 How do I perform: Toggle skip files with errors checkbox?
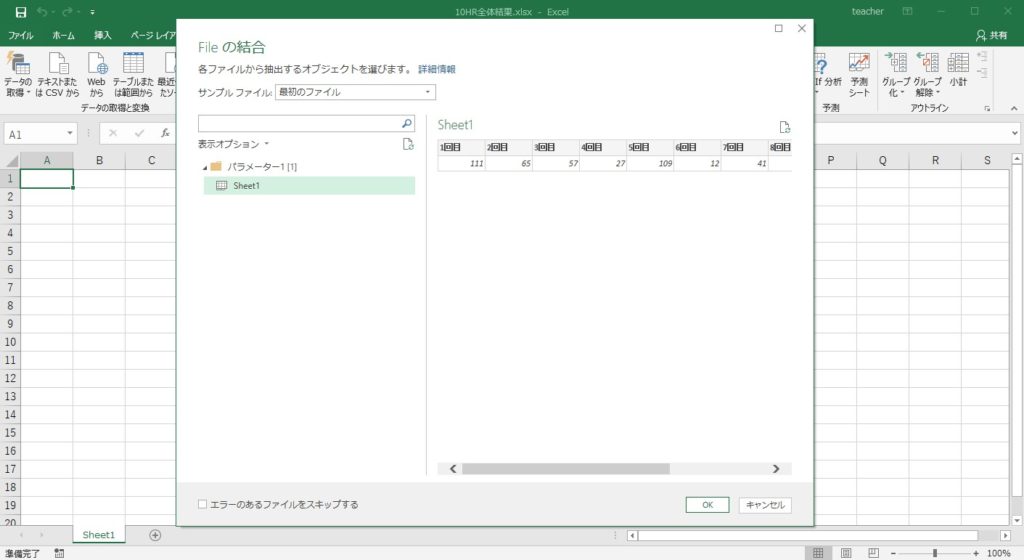[202, 504]
